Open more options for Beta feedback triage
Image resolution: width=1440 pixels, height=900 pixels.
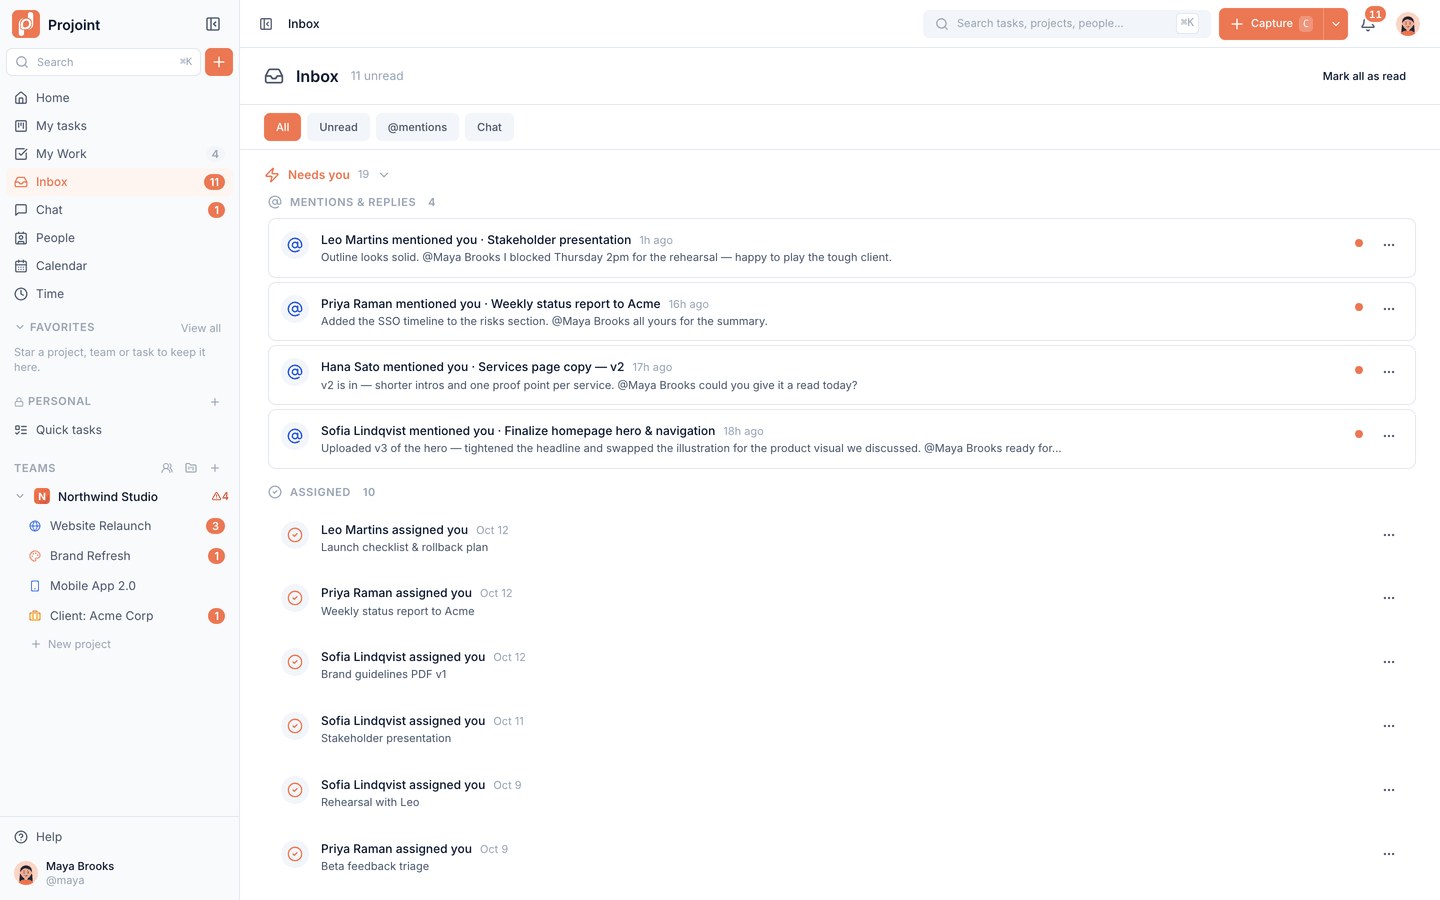coord(1389,854)
